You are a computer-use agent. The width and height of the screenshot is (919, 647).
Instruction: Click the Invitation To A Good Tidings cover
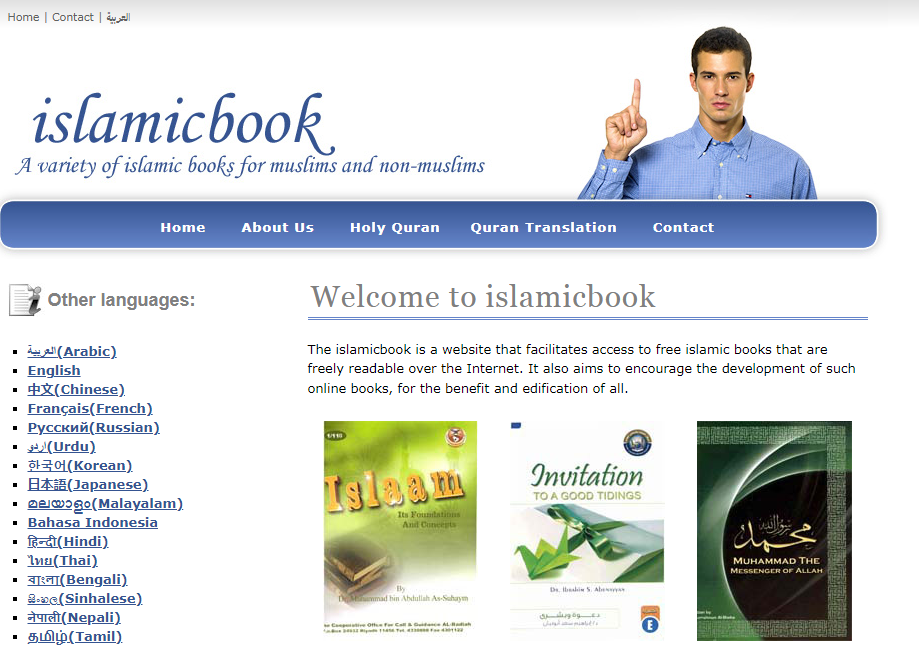point(586,530)
